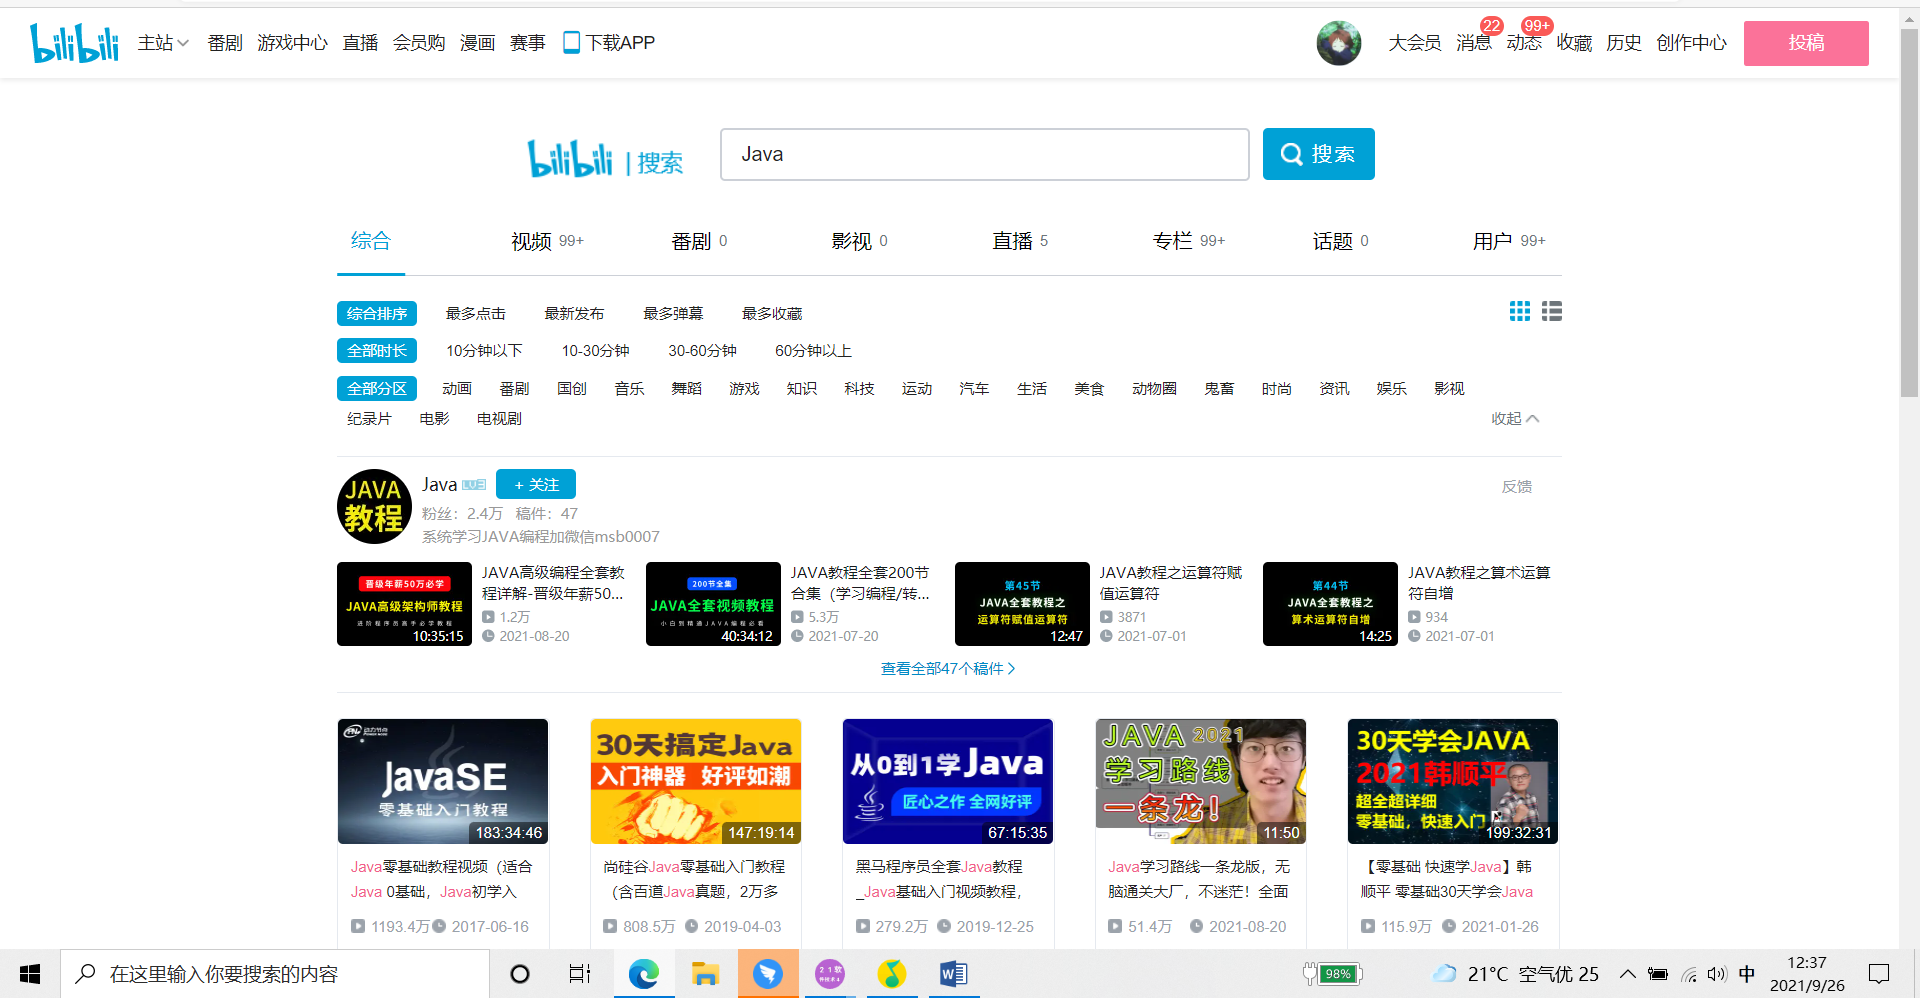Screen dimensions: 1920x998
Task: Open the green-yellow app on taskbar
Action: (x=891, y=974)
